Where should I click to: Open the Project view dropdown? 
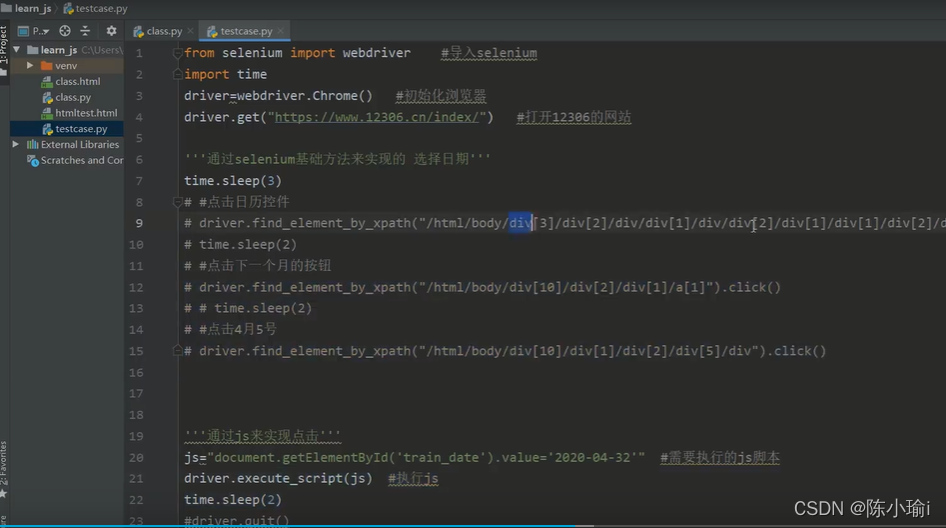[34, 31]
